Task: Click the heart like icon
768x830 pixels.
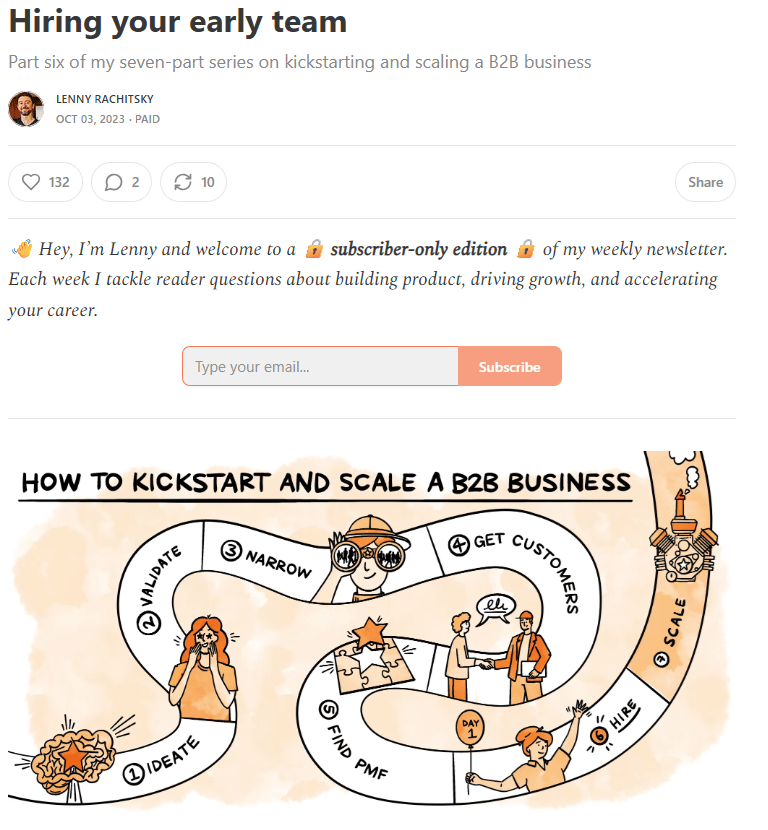Action: 31,182
